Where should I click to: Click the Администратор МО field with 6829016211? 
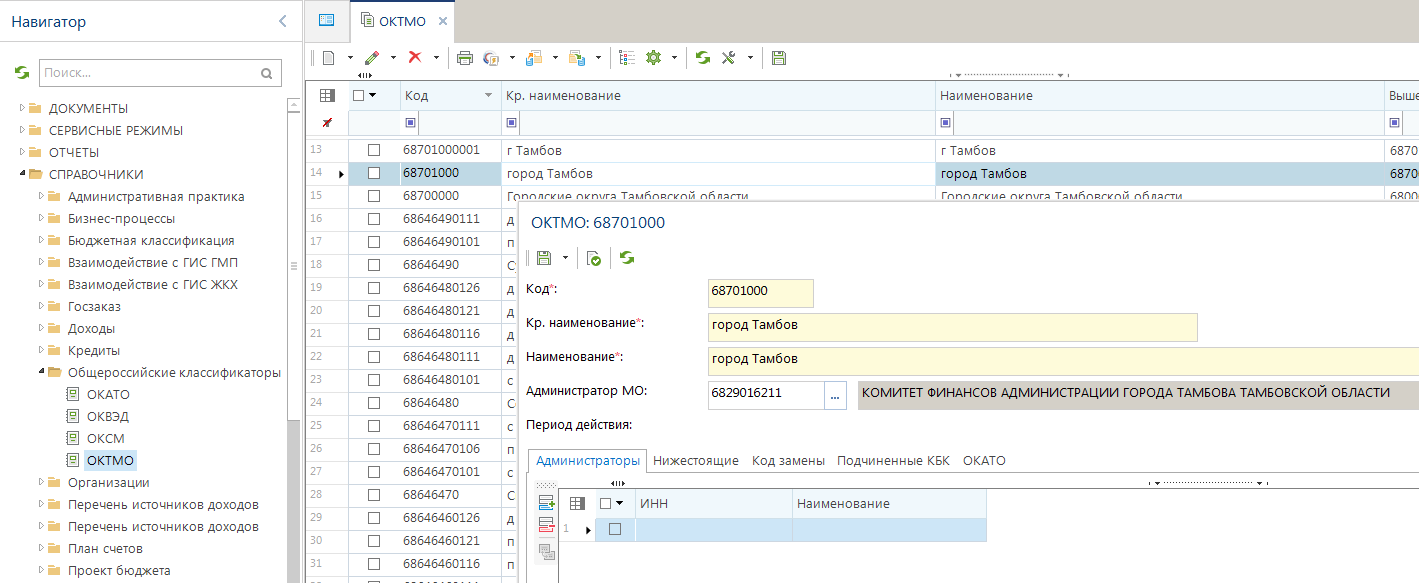coord(766,395)
